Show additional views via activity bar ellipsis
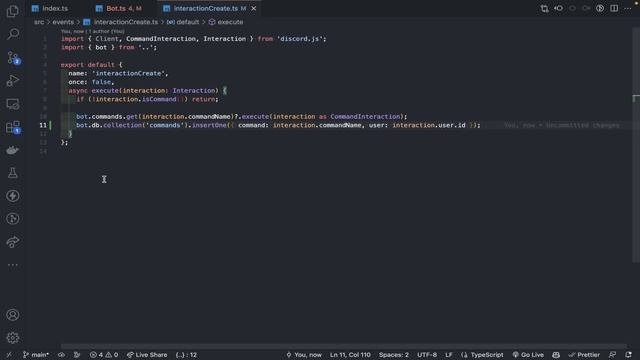 [13, 264]
